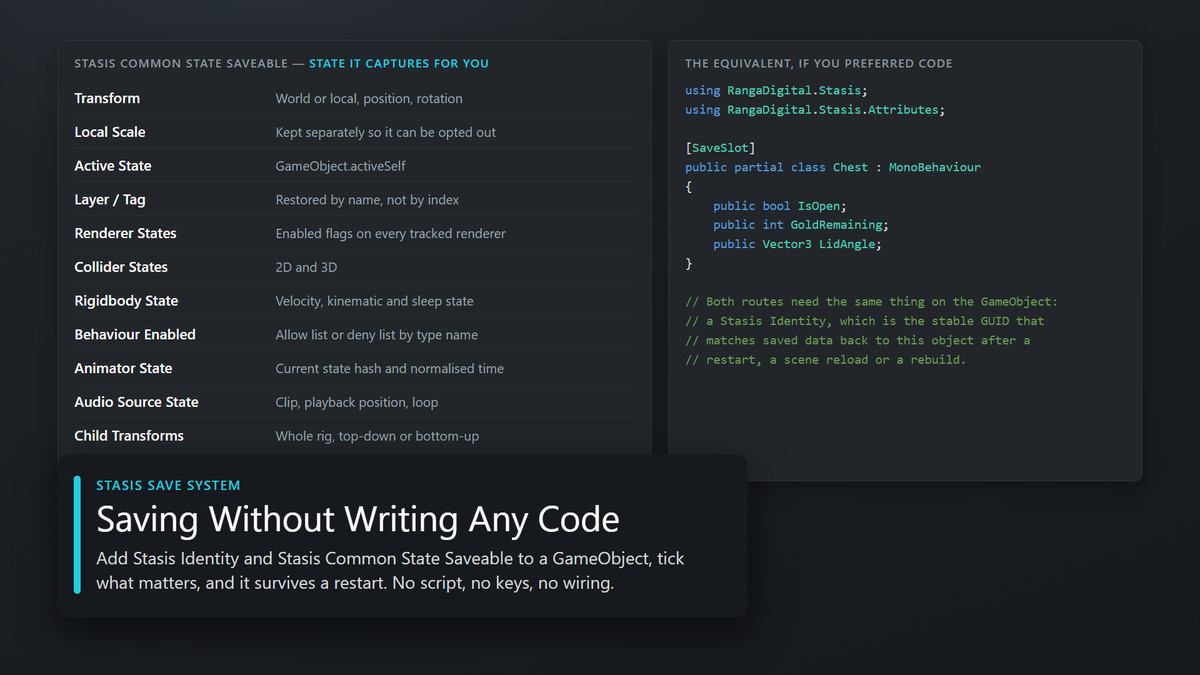The image size is (1200, 675).
Task: Click the comment 'restart, a scene reload or a rebuild.'
Action: (x=826, y=360)
